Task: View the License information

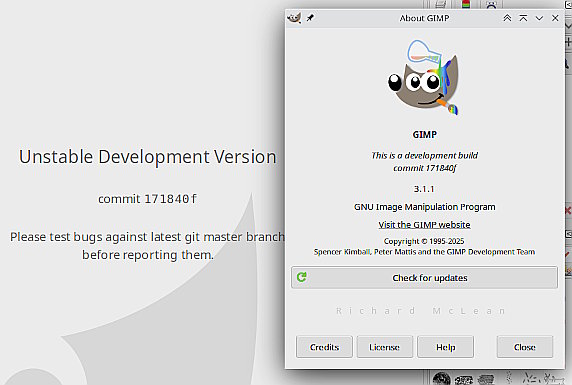Action: click(x=384, y=347)
